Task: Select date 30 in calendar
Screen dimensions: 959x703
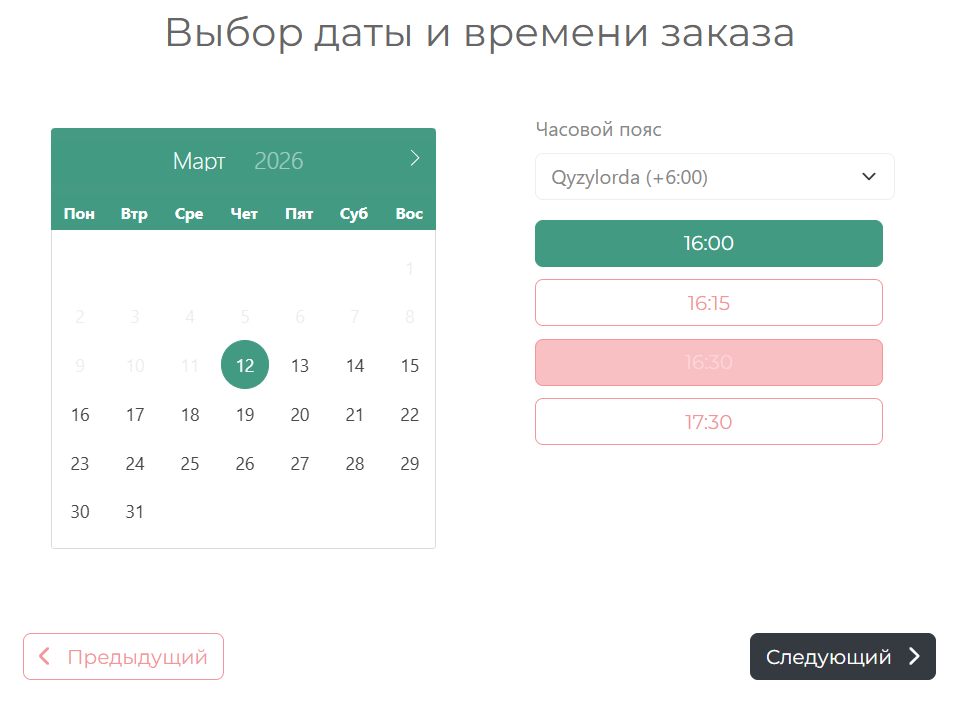Action: click(x=80, y=512)
